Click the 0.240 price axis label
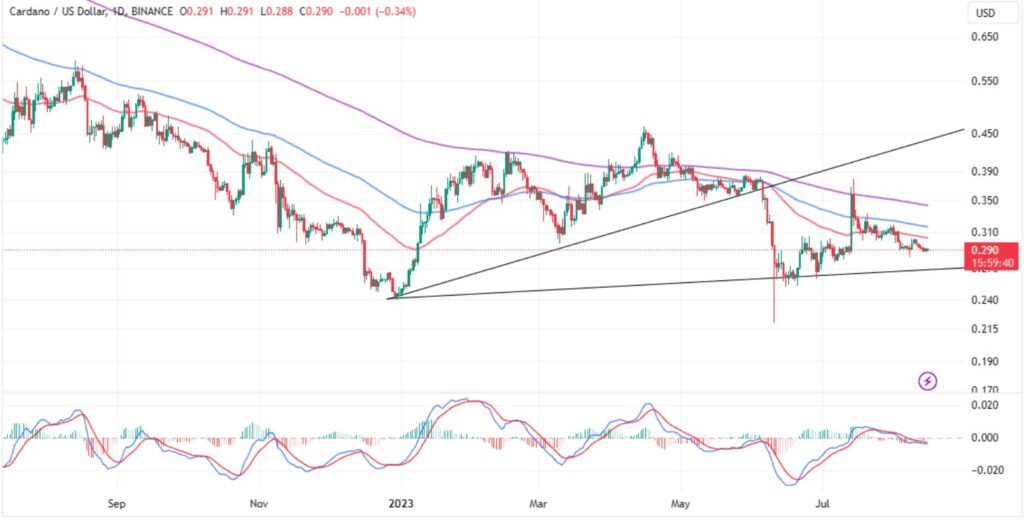The image size is (1024, 525). (987, 302)
